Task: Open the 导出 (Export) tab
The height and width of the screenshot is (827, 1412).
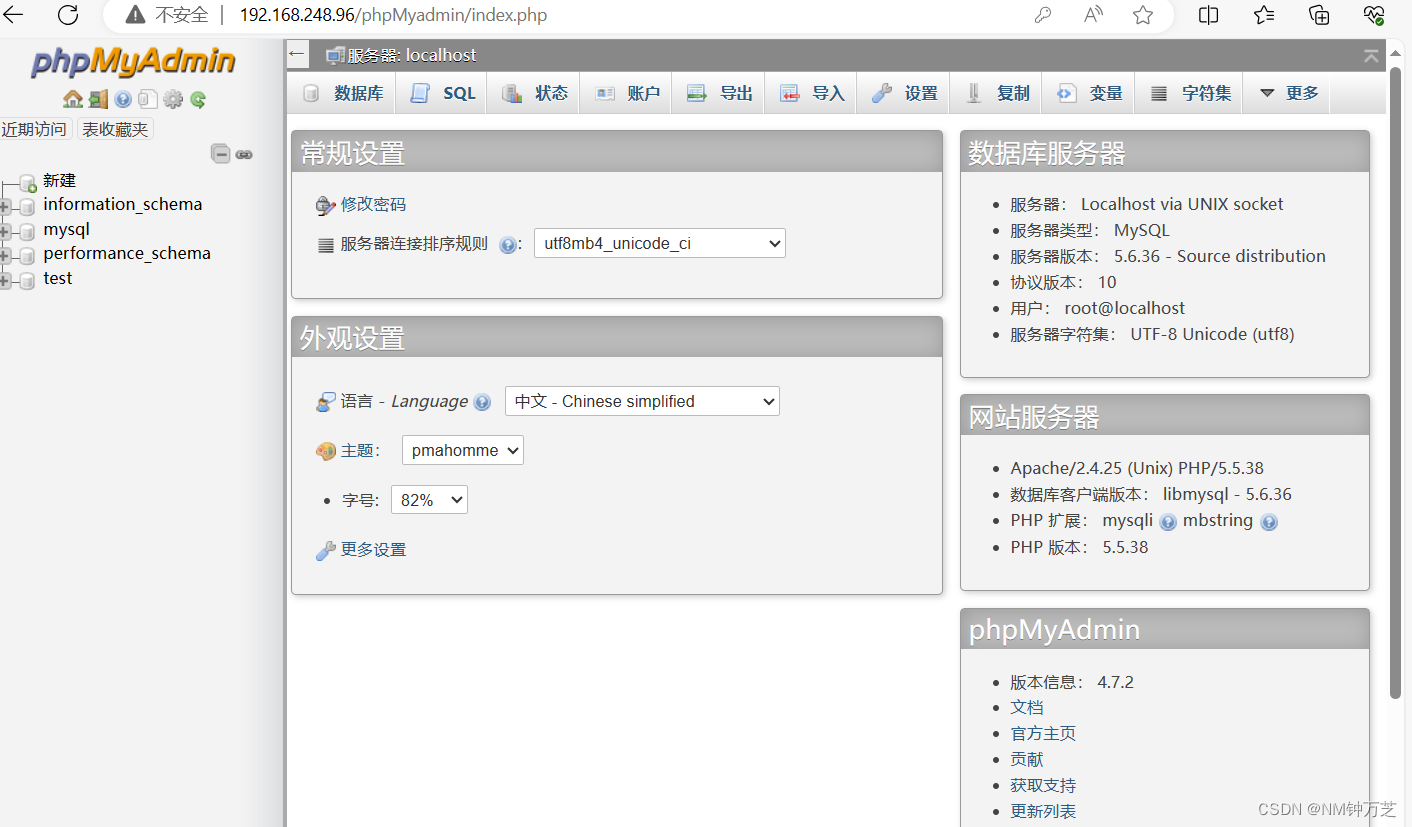Action: pos(719,93)
